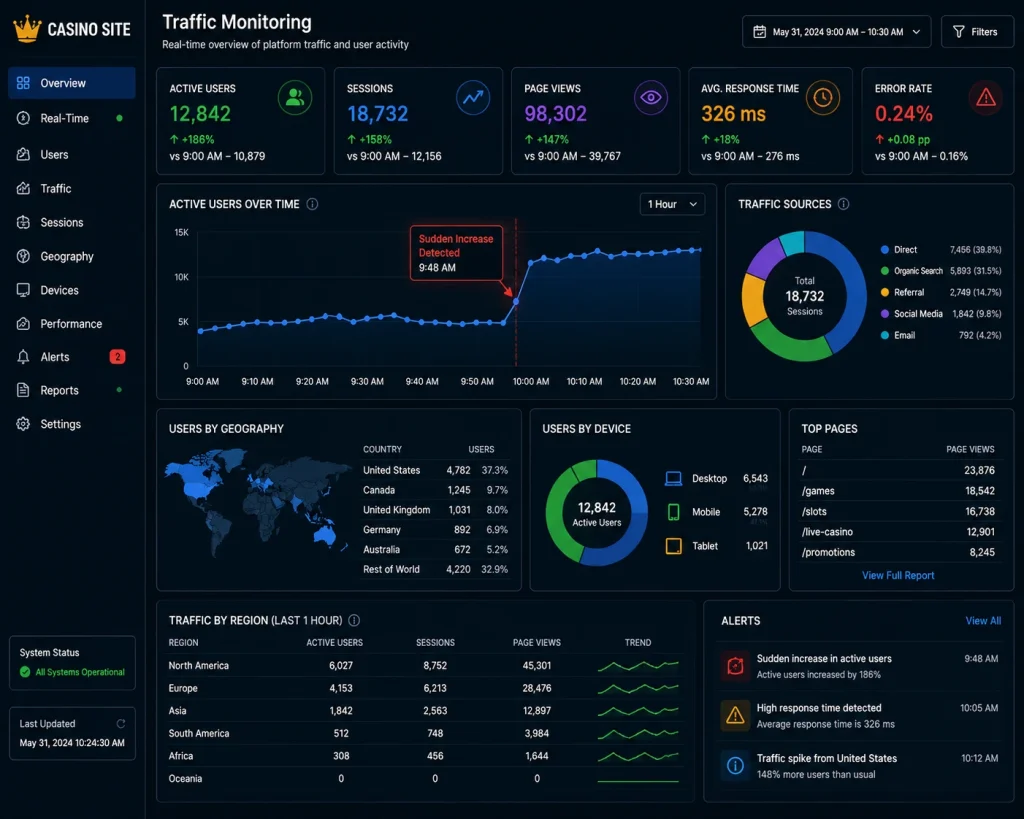The width and height of the screenshot is (1024, 819).
Task: Click the Page Views eye icon
Action: pyautogui.click(x=650, y=98)
